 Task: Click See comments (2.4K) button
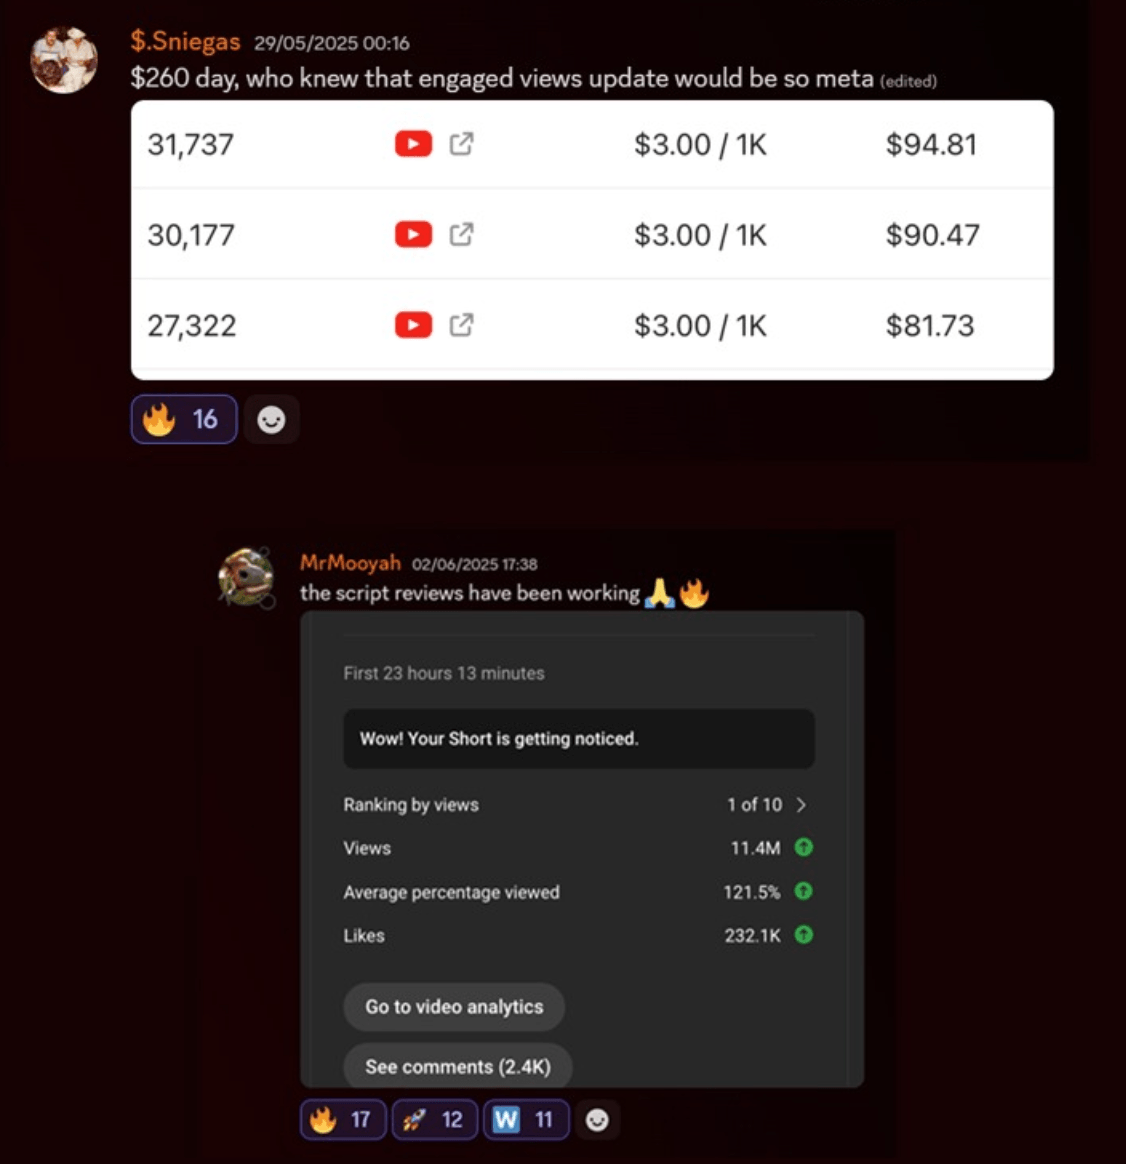tap(457, 1067)
